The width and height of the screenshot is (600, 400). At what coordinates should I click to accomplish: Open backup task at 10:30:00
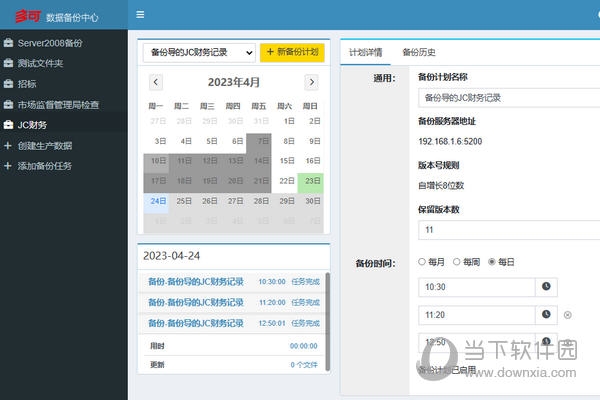point(234,282)
